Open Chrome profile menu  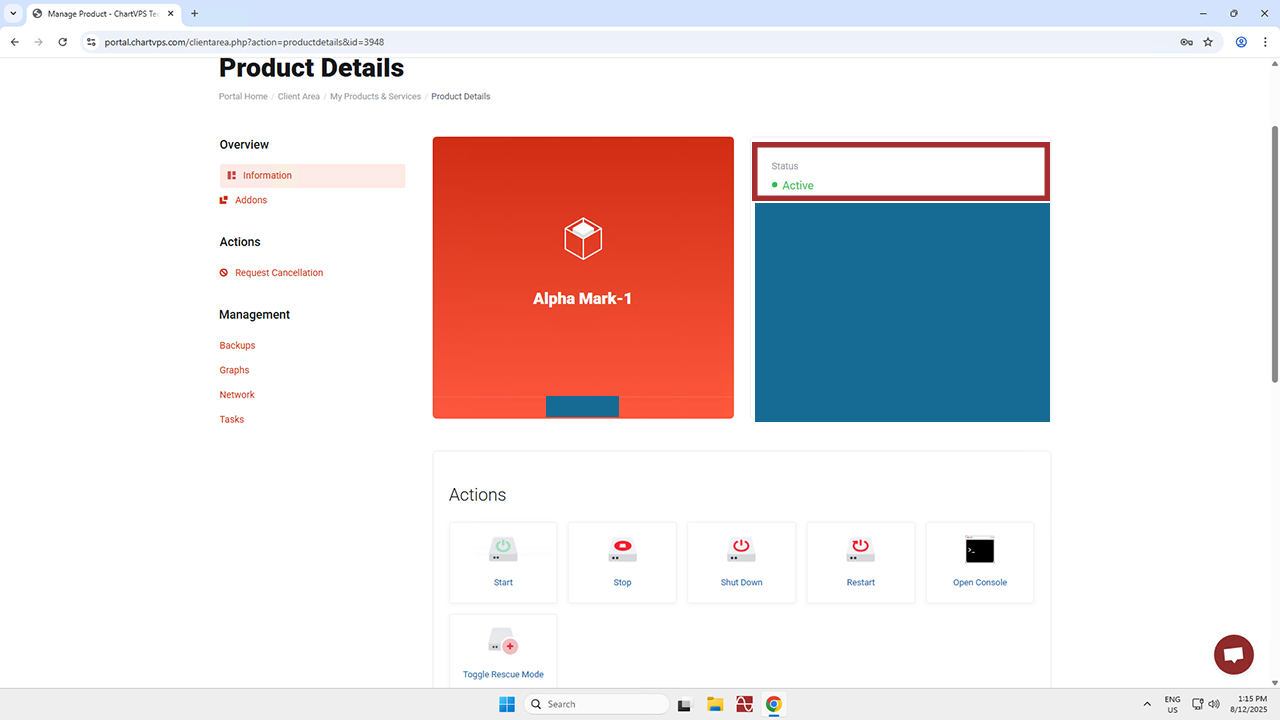click(x=1241, y=42)
